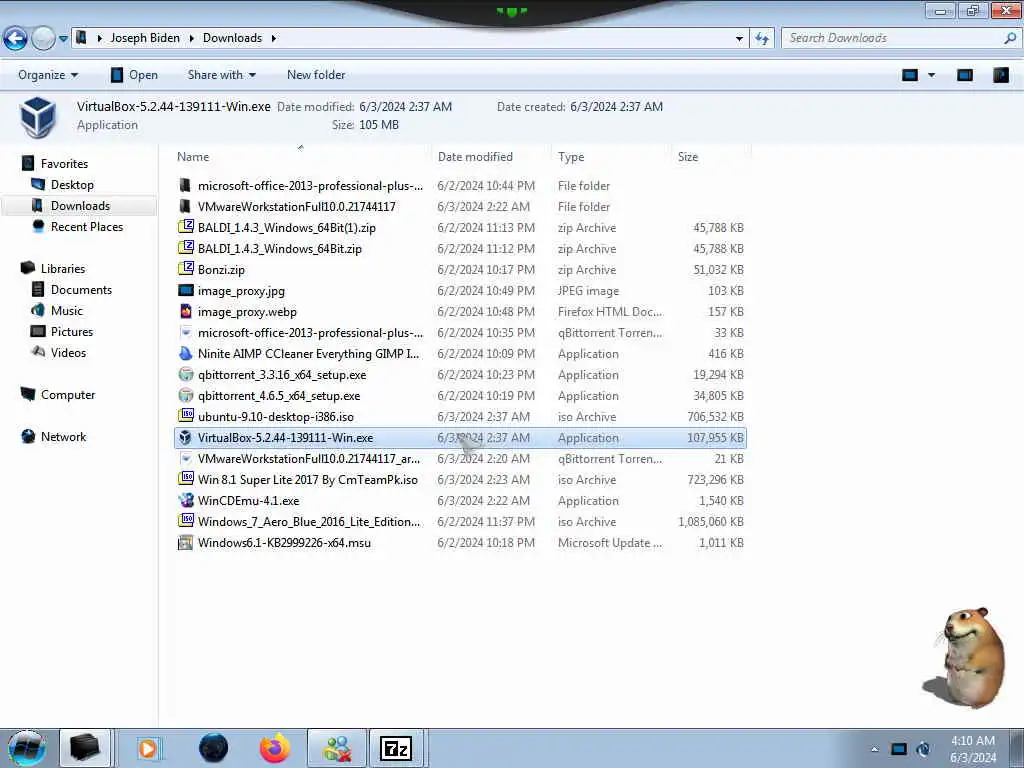1024x768 pixels.
Task: Select BALDI_1.4.3_Windows_64Bit(1).zip archive icon
Action: [x=185, y=227]
